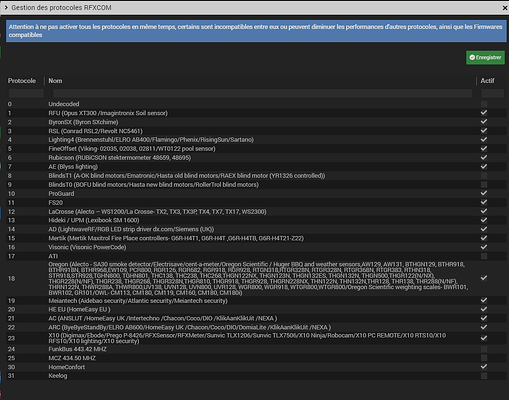This screenshot has height=400, width=509.
Task: Uncheck Mertik Maxitrol protocol checkbox
Action: click(x=484, y=238)
